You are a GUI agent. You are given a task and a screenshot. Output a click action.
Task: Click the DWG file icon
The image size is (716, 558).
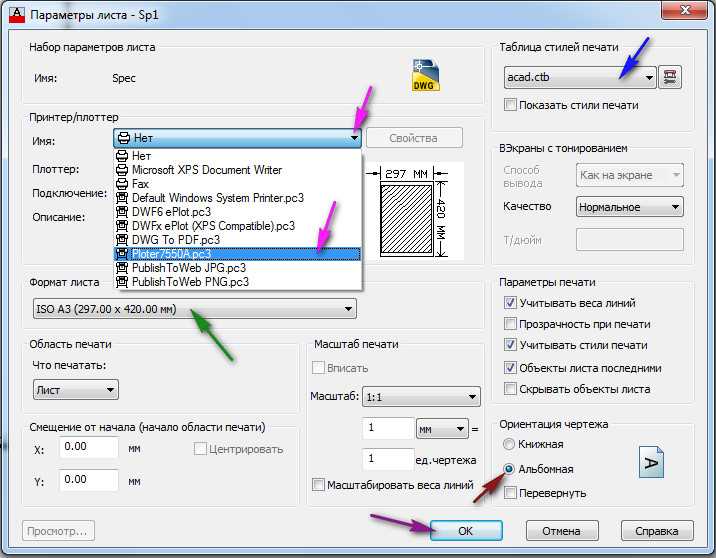425,76
